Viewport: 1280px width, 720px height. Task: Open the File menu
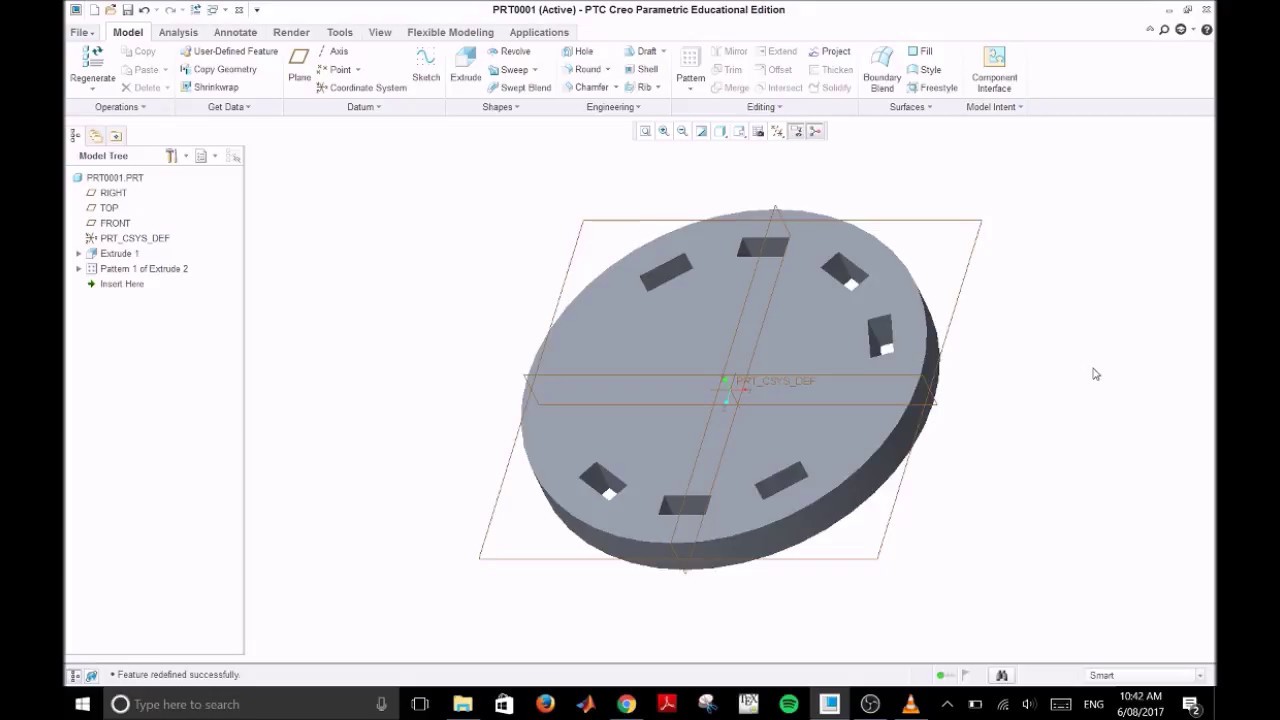click(82, 32)
